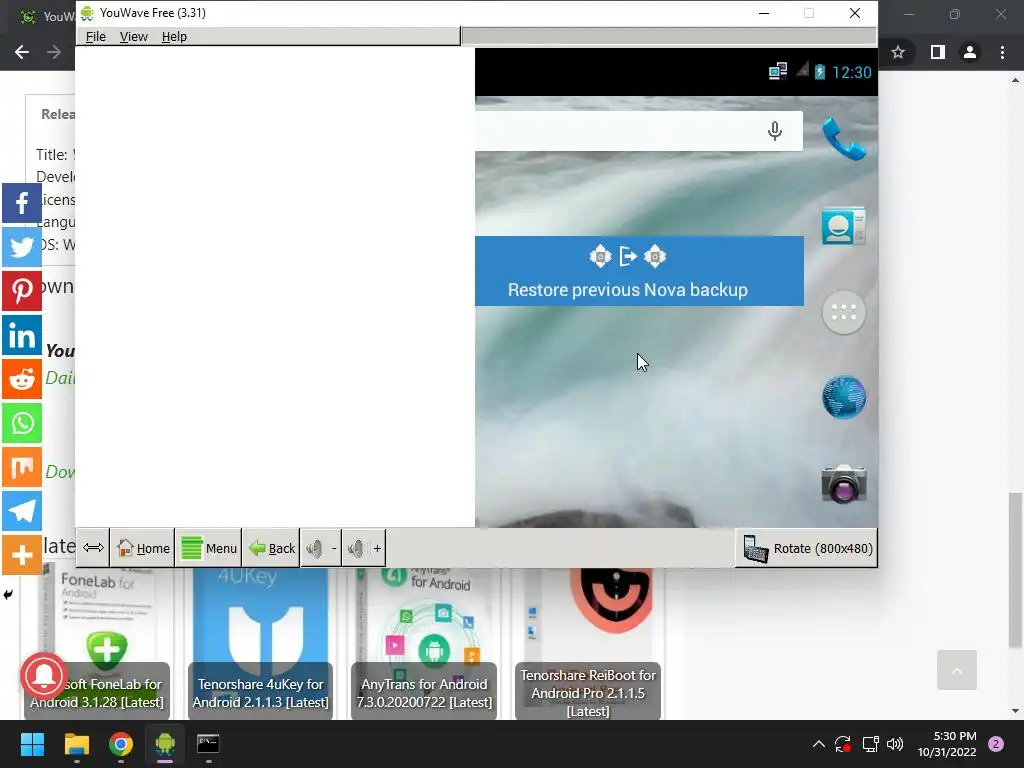Image resolution: width=1024 pixels, height=768 pixels.
Task: Open Chrome side panel icon
Action: 938,52
